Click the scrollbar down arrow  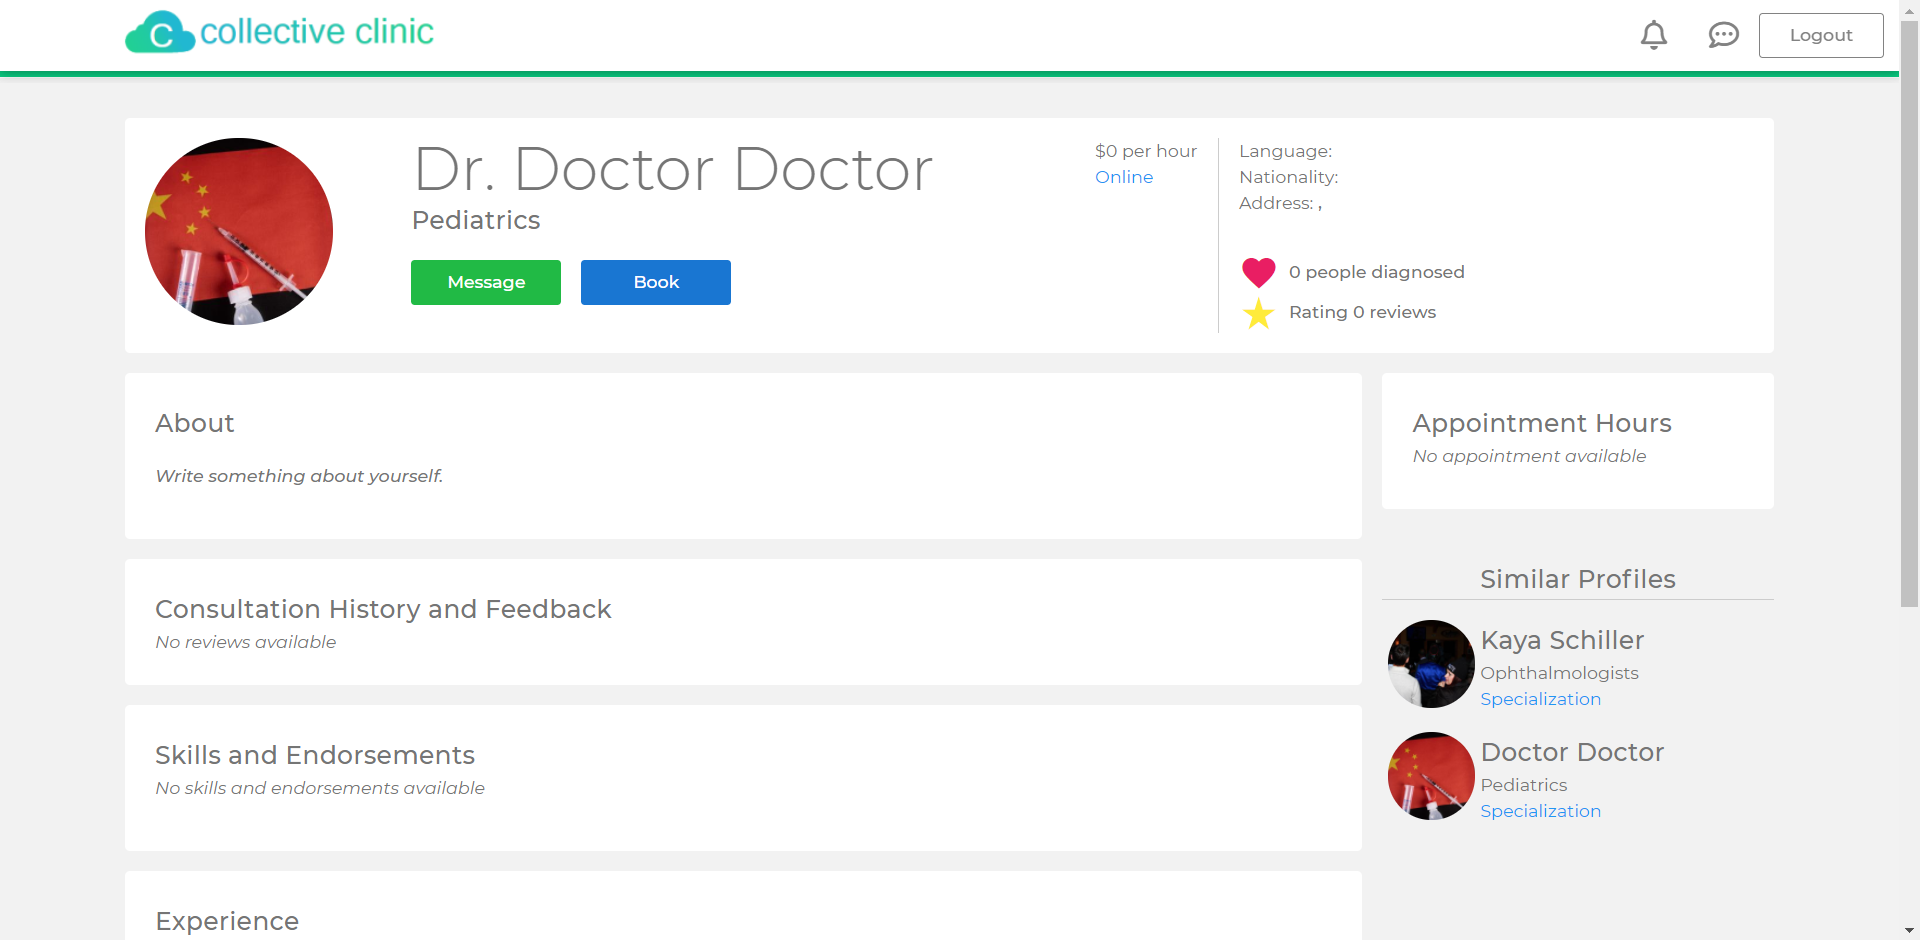pos(1909,930)
